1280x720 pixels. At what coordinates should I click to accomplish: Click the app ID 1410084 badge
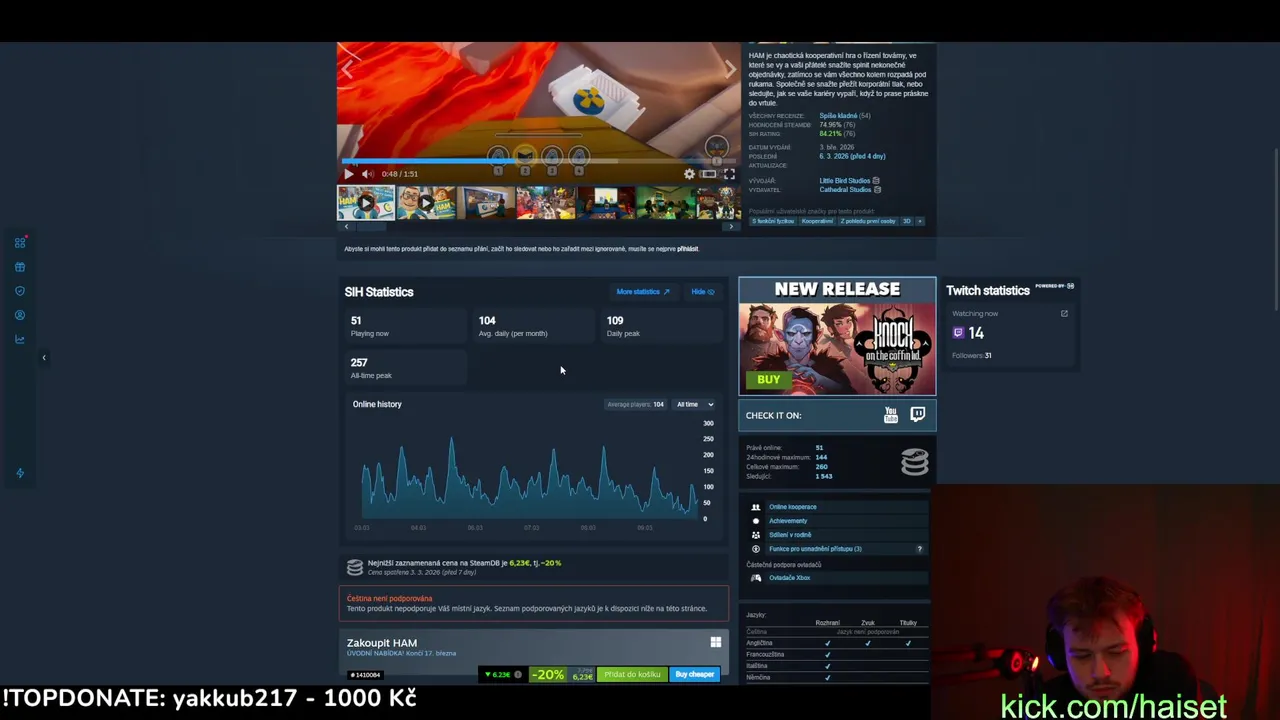[x=365, y=675]
